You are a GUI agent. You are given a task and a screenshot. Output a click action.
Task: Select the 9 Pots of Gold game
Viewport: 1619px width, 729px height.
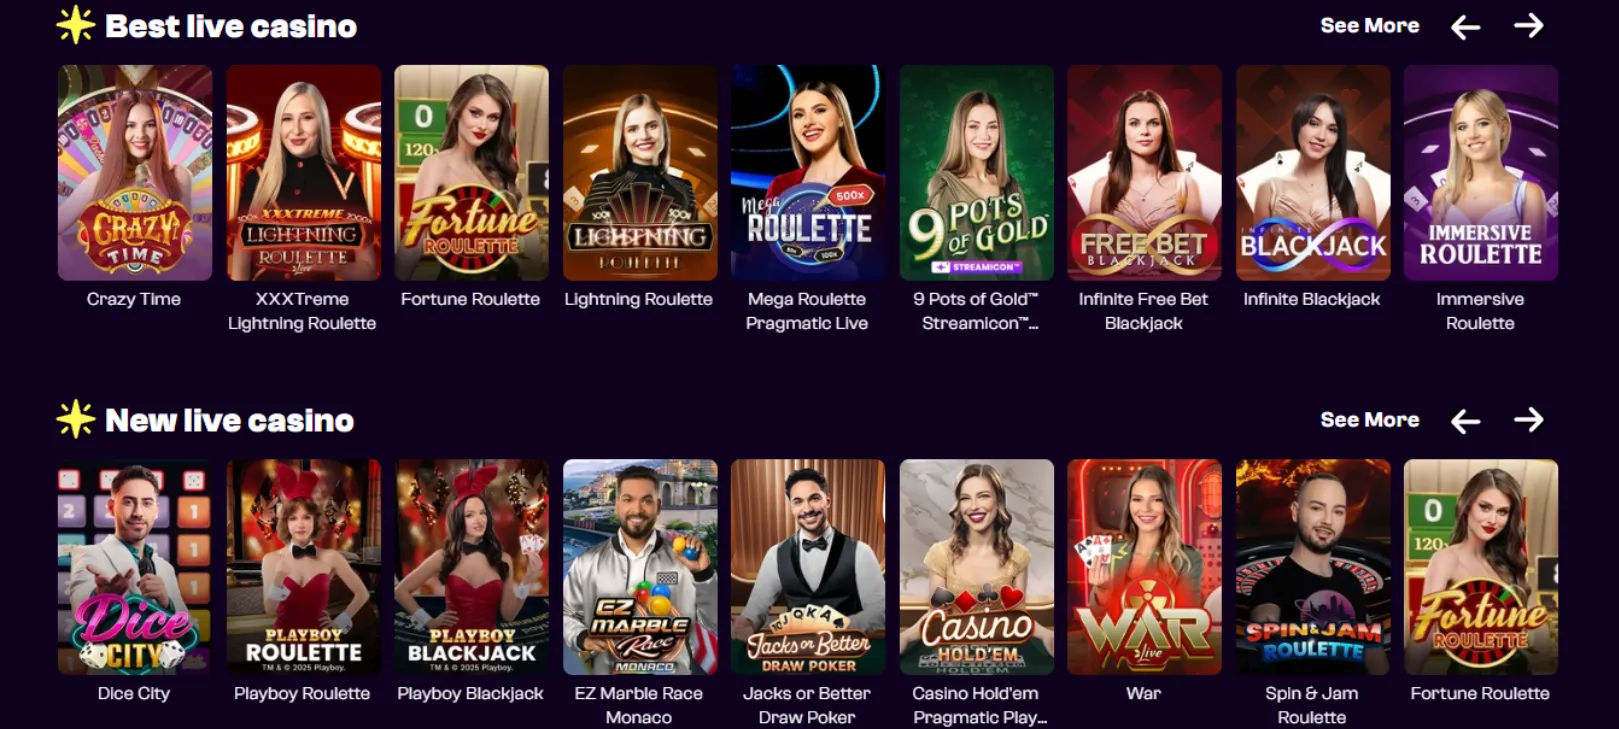tap(976, 173)
